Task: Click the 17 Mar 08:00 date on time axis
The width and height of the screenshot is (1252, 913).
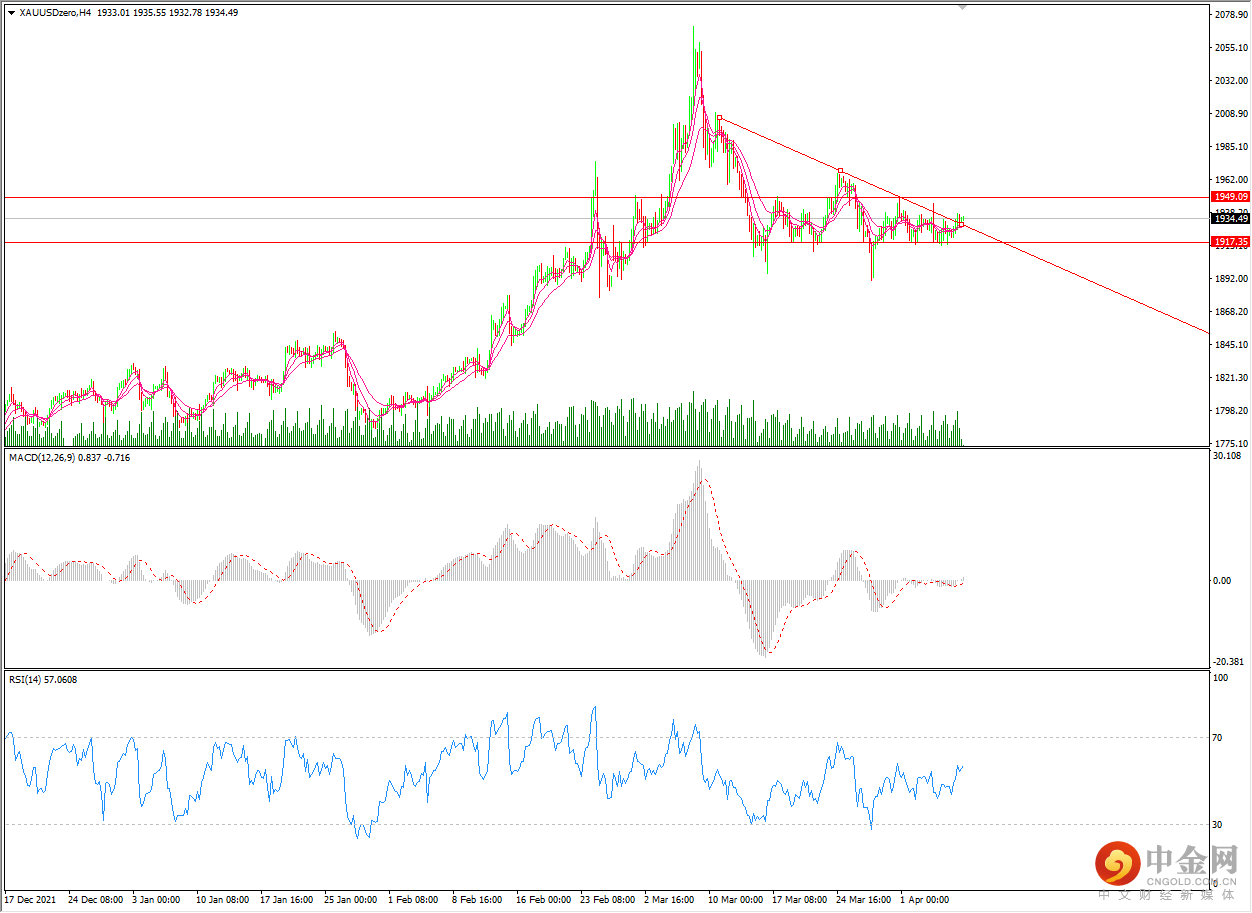Action: click(x=801, y=900)
